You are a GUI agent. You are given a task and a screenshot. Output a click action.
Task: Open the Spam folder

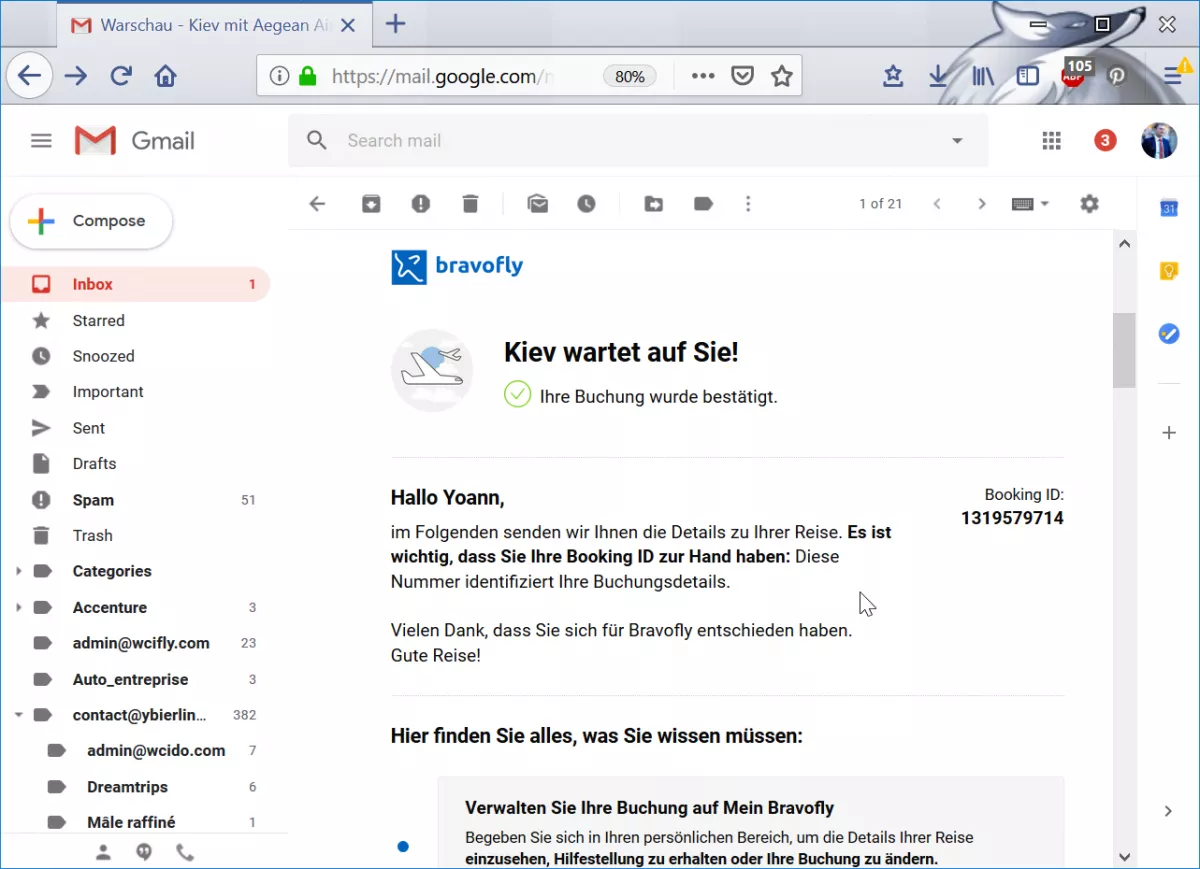[135, 500]
